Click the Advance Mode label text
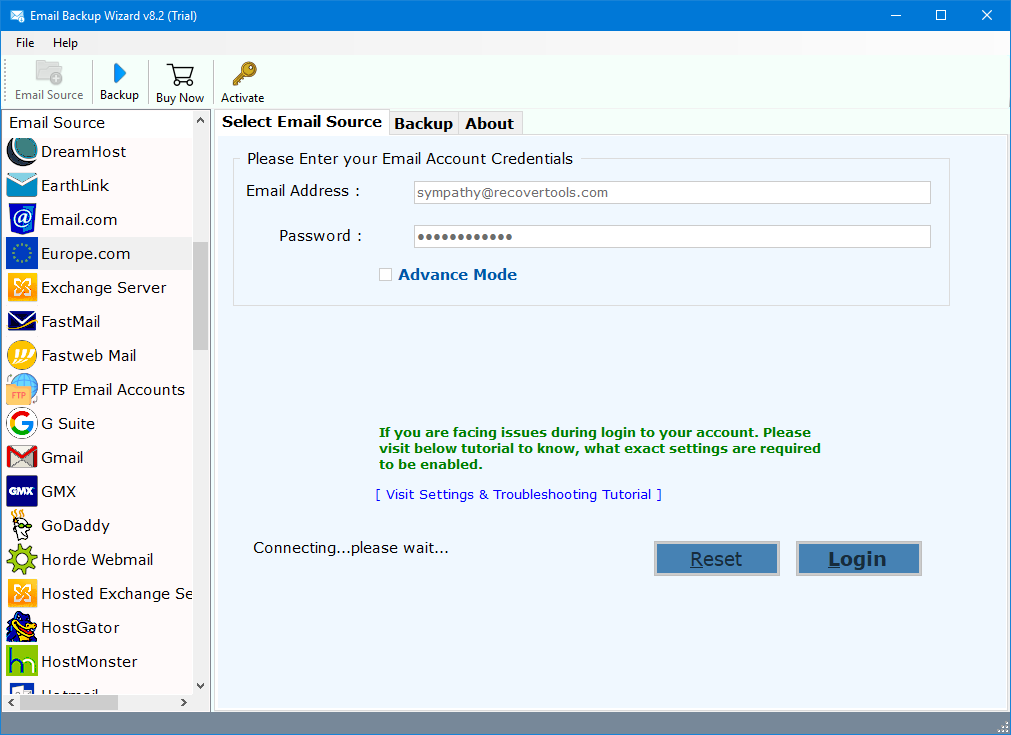Viewport: 1011px width, 735px height. pos(458,275)
